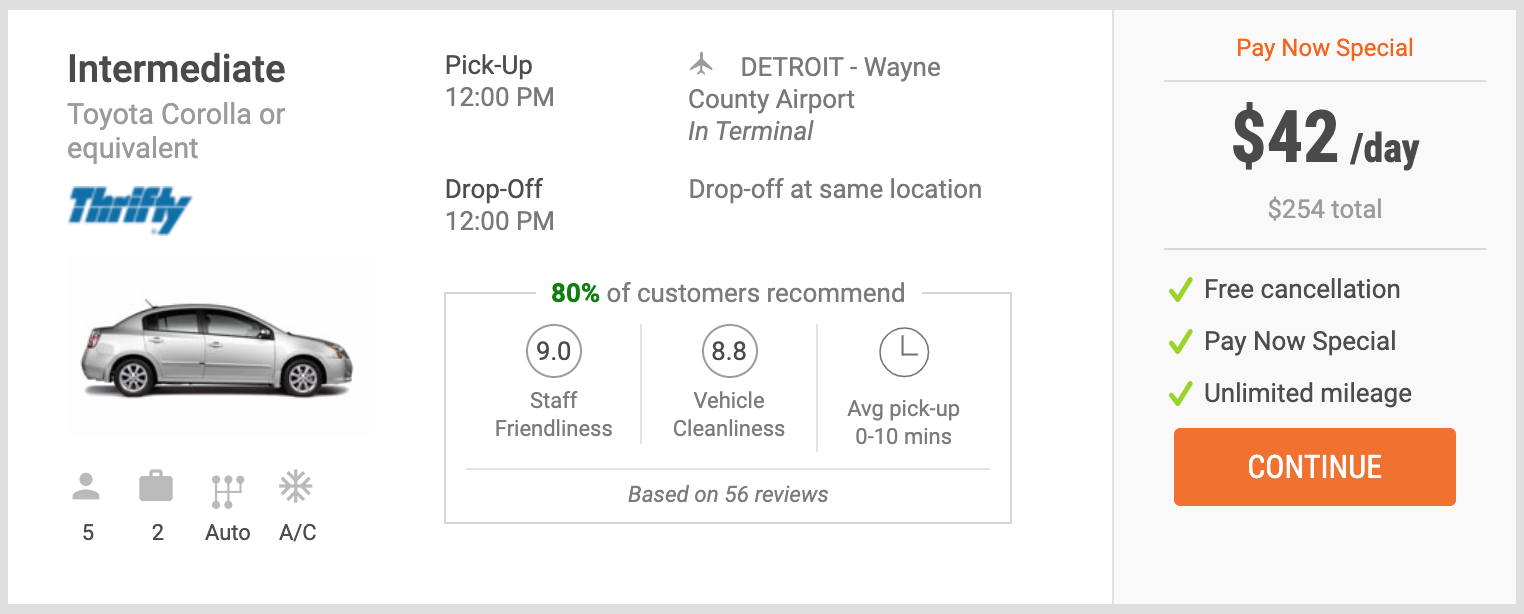Click the Free cancellation green checkmark
The height and width of the screenshot is (614, 1524).
[x=1181, y=291]
